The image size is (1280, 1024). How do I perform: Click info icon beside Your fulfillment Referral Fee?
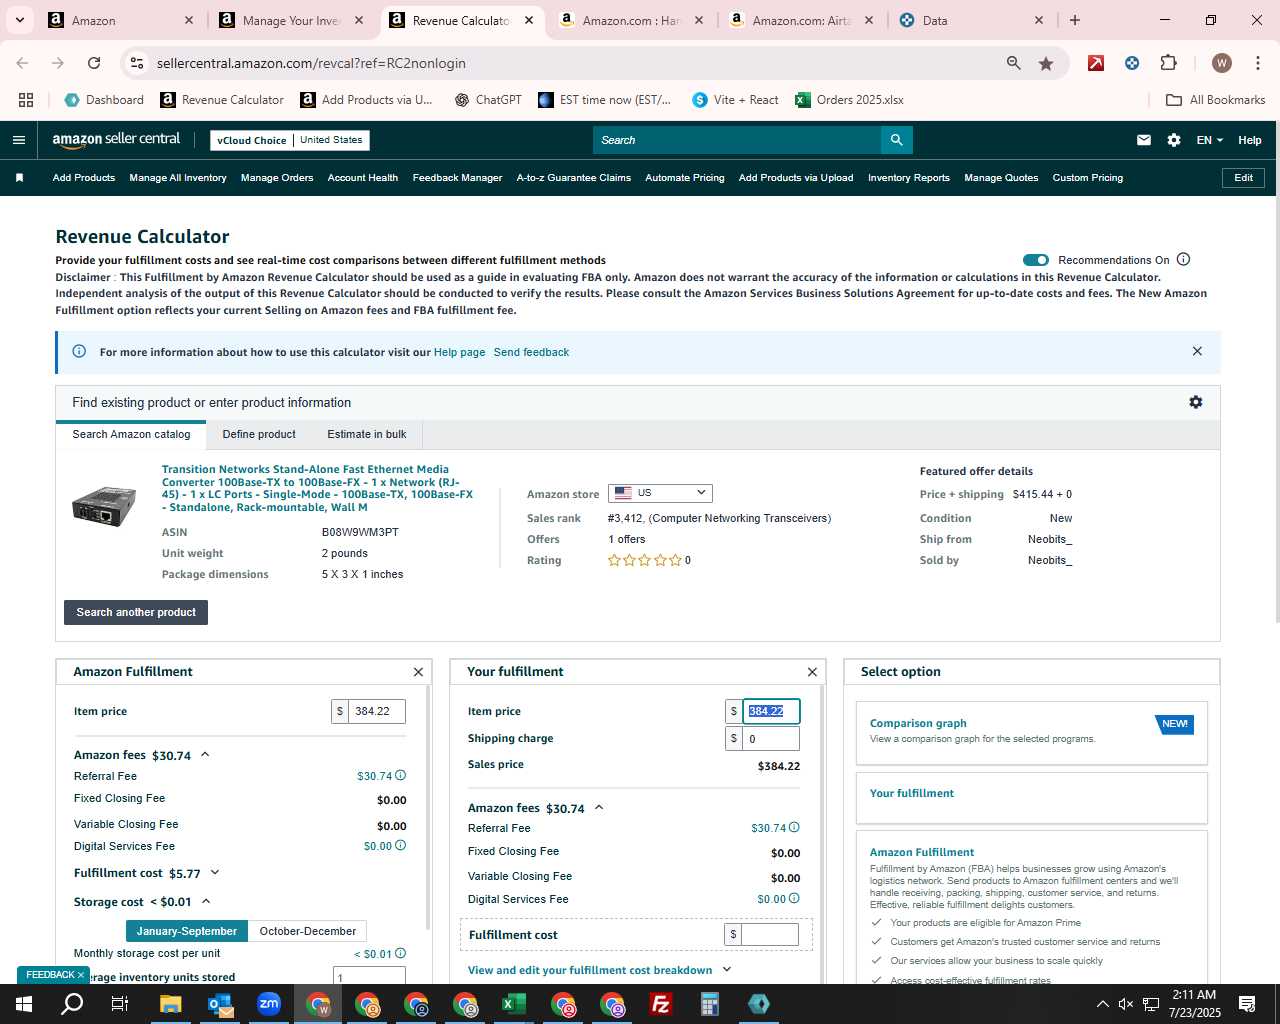tap(795, 827)
